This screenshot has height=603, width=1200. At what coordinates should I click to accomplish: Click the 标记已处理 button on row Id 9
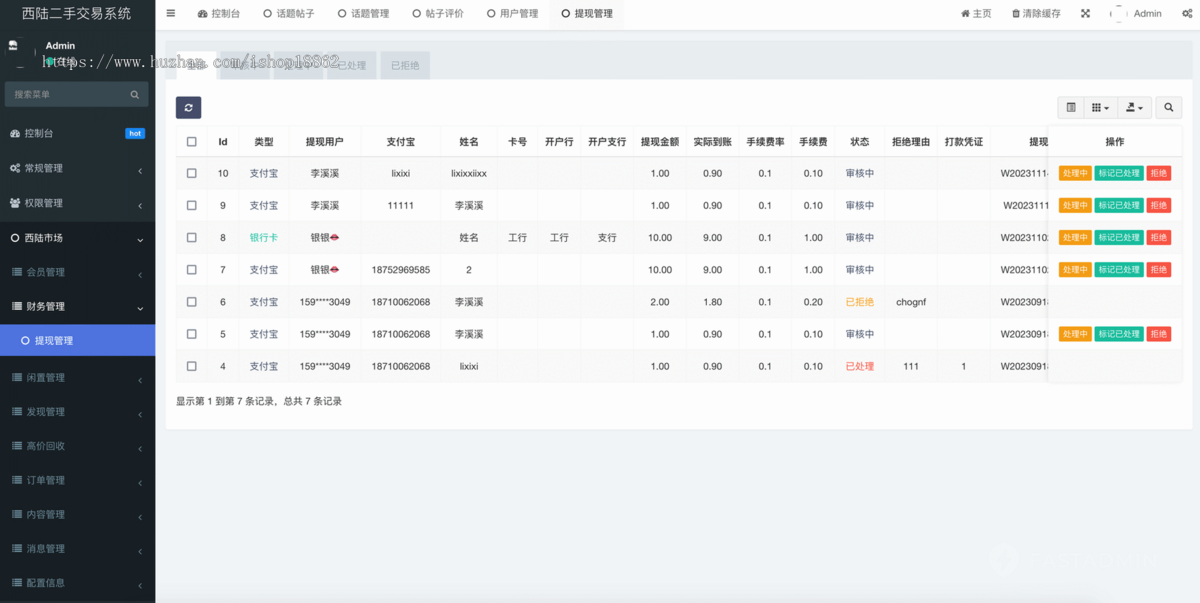click(1119, 205)
